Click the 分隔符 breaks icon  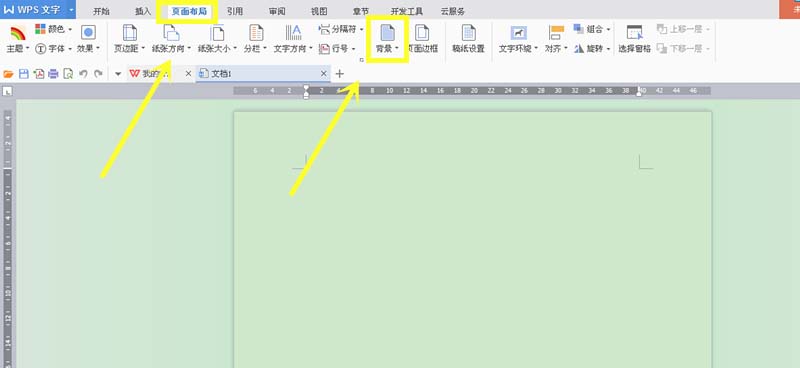[x=324, y=30]
